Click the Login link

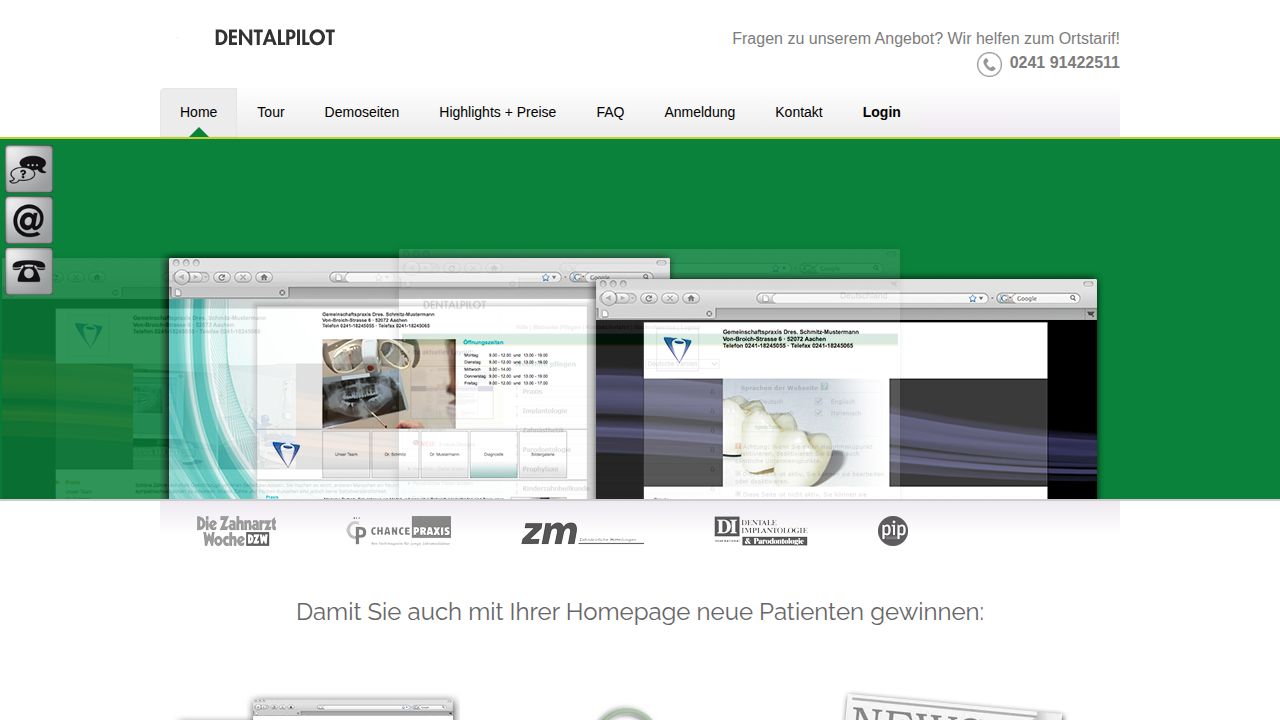[x=882, y=112]
